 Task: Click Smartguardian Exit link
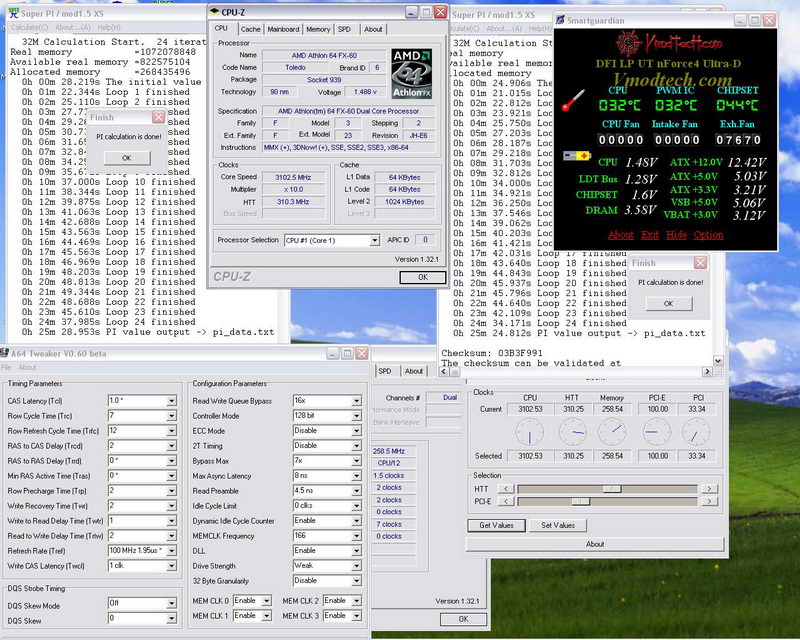pyautogui.click(x=649, y=235)
